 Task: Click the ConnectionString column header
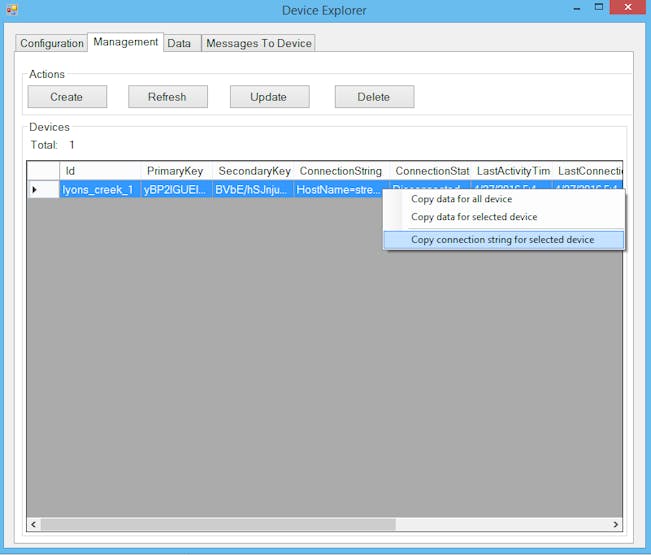[341, 171]
